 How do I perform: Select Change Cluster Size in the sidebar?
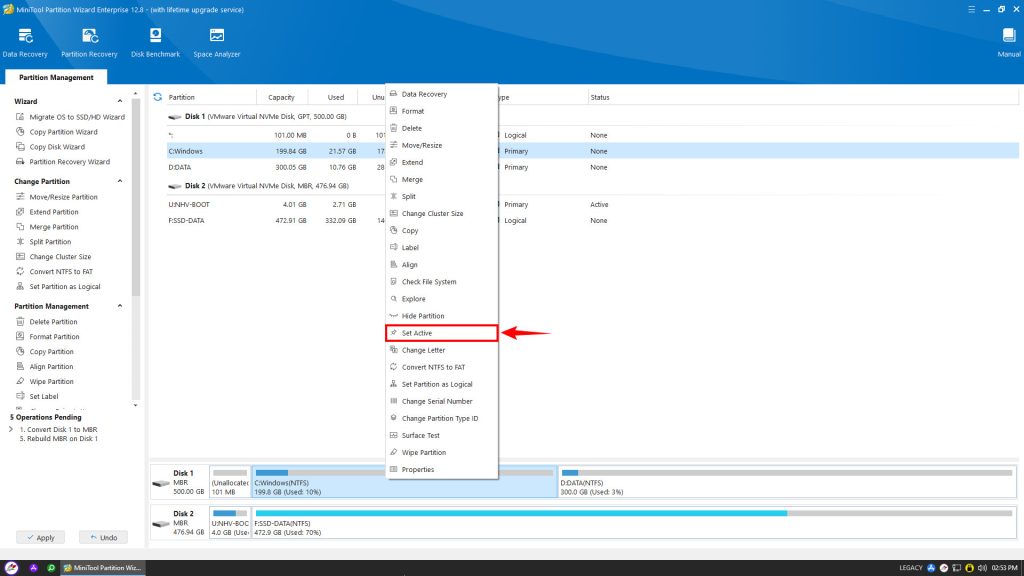tap(54, 257)
